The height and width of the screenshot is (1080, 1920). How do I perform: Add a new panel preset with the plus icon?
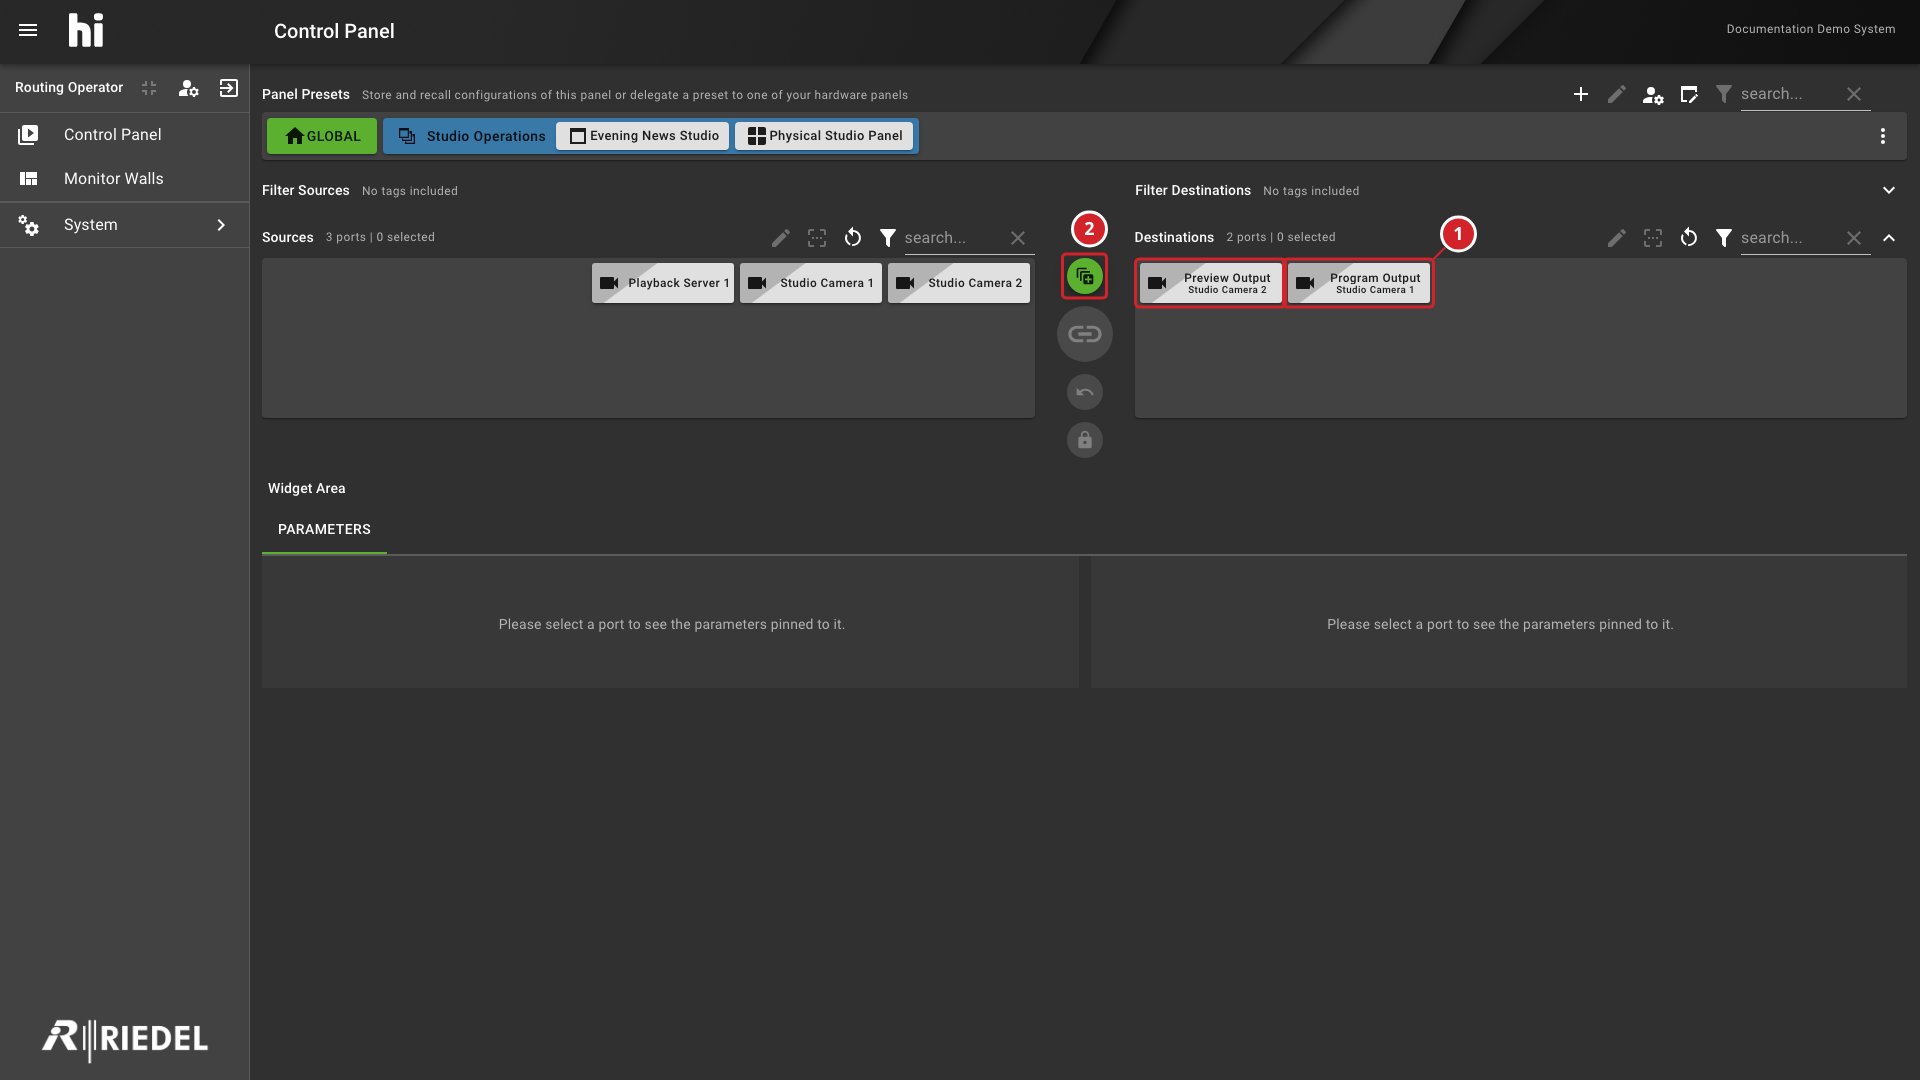tap(1581, 94)
